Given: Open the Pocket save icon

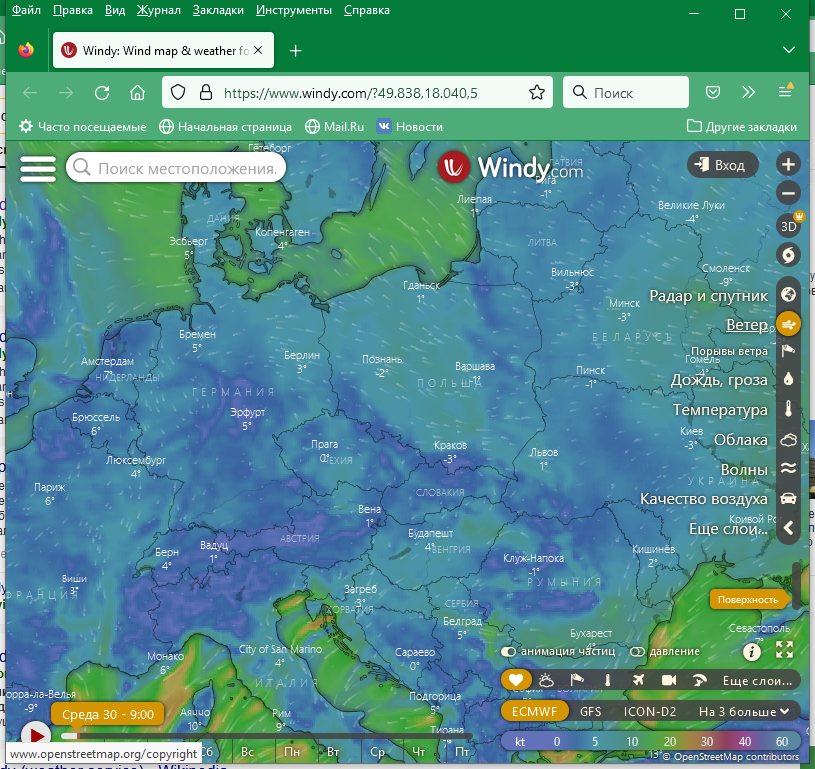Looking at the screenshot, I should (x=713, y=93).
